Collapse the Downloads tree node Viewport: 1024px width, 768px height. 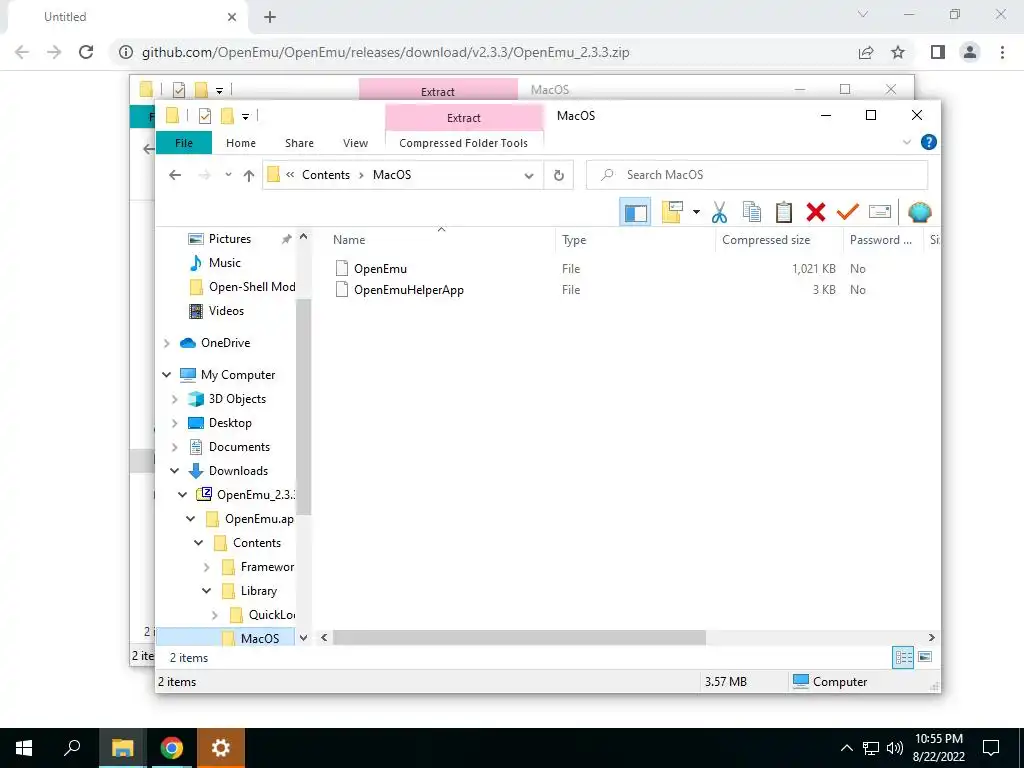[174, 471]
